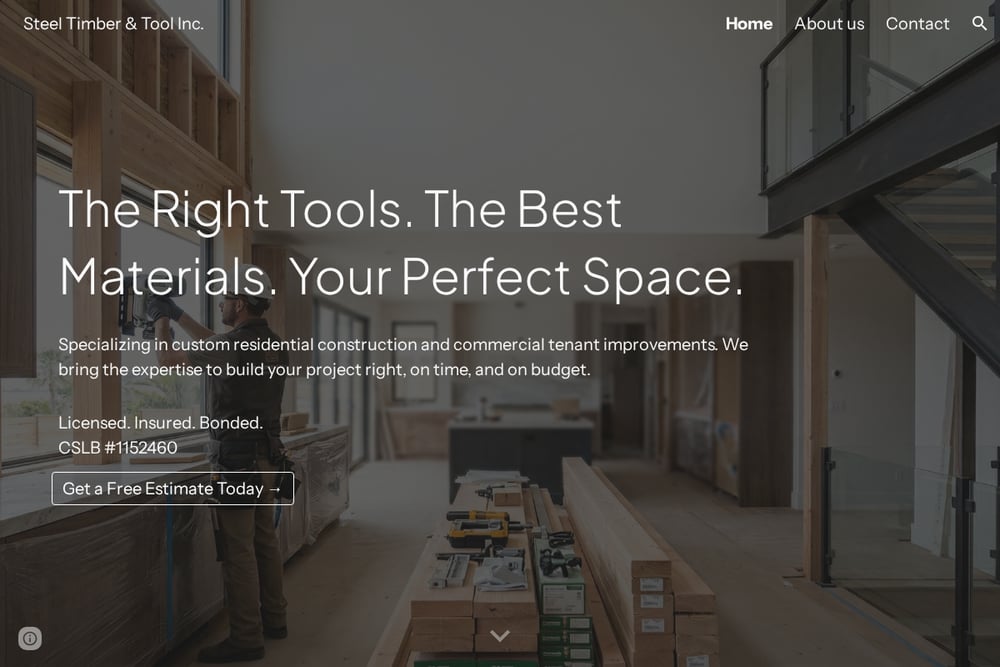Image resolution: width=1000 pixels, height=667 pixels.
Task: Click the headline 'The Right Tools. The Best'
Action: pyautogui.click(x=340, y=209)
